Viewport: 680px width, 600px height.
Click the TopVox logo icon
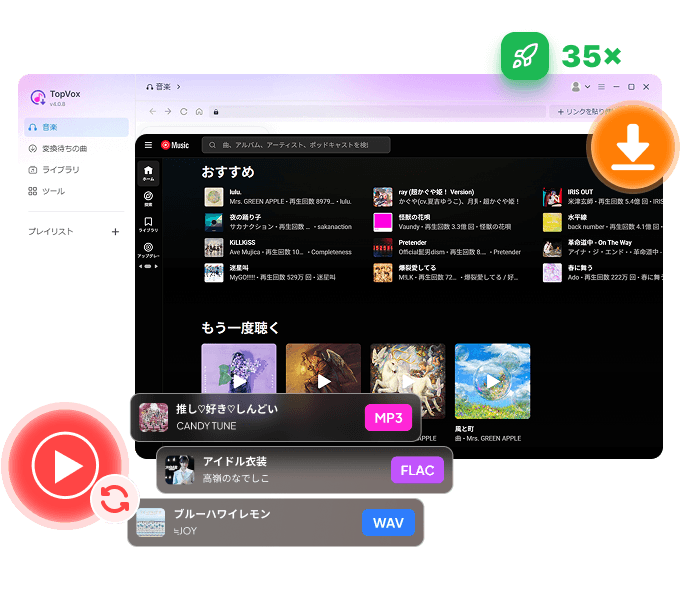pos(38,97)
